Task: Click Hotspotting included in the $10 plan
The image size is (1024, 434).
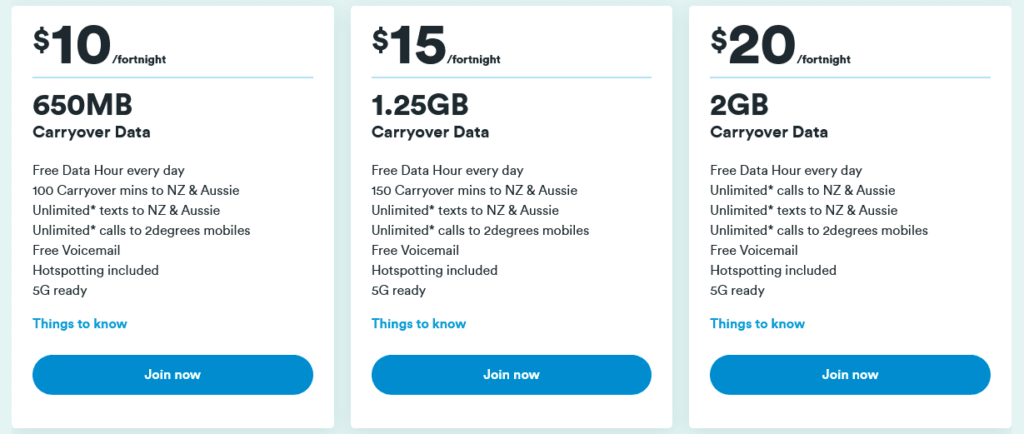Action: (x=96, y=270)
